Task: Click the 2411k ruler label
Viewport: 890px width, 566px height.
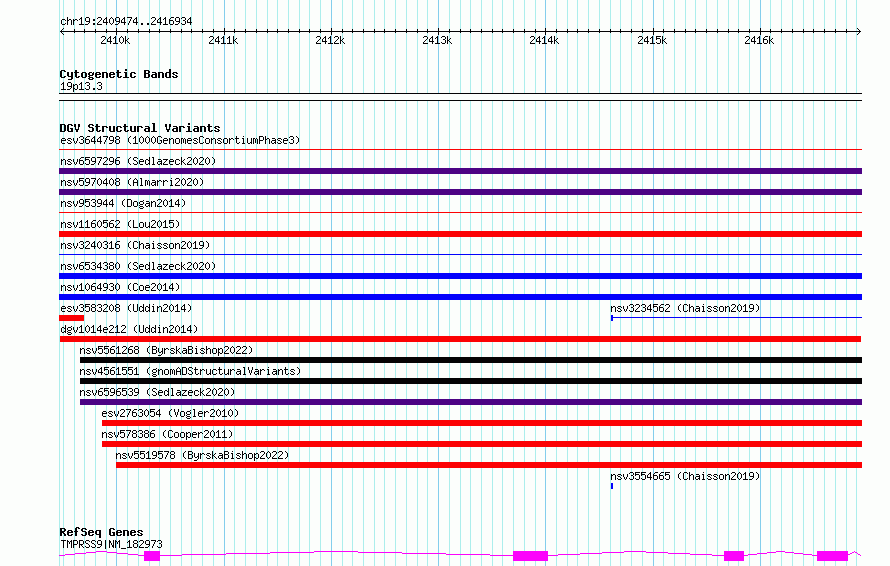Action: [222, 40]
